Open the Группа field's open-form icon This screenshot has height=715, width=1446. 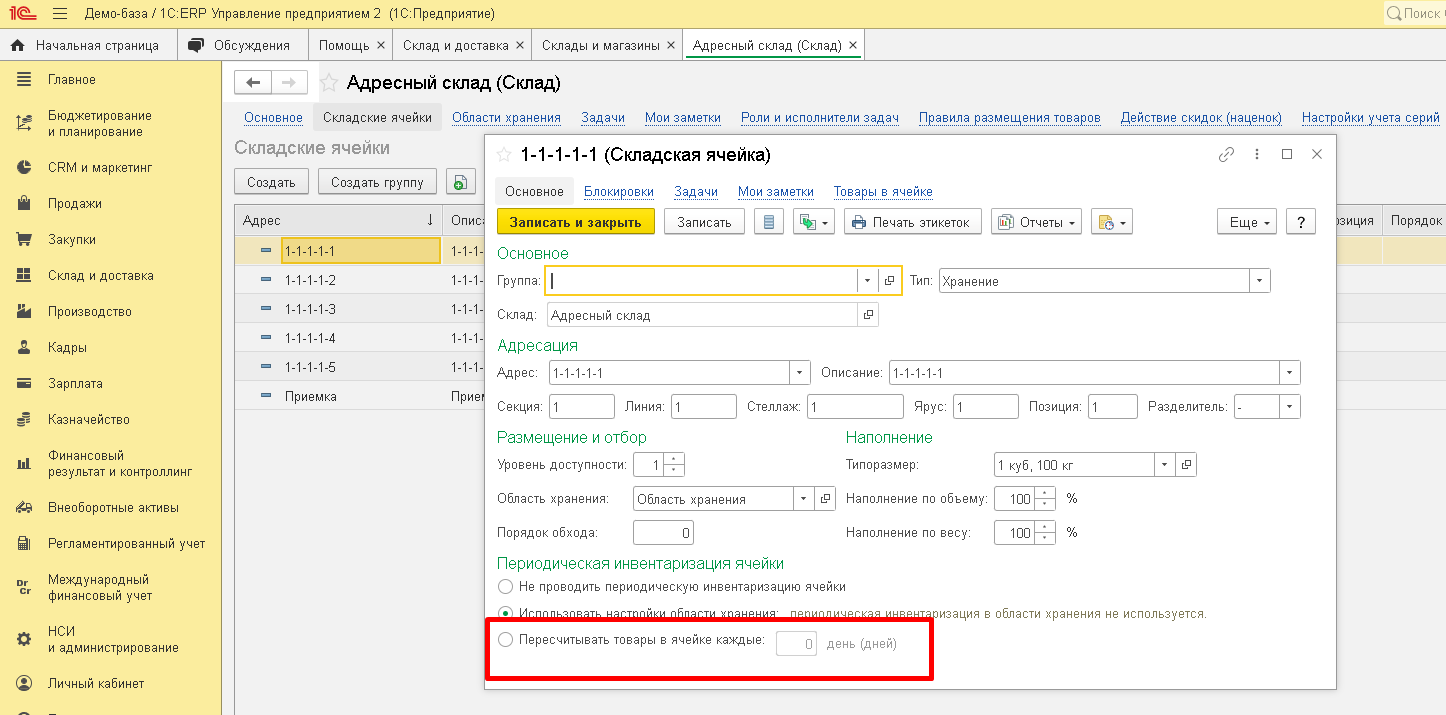pyautogui.click(x=890, y=281)
